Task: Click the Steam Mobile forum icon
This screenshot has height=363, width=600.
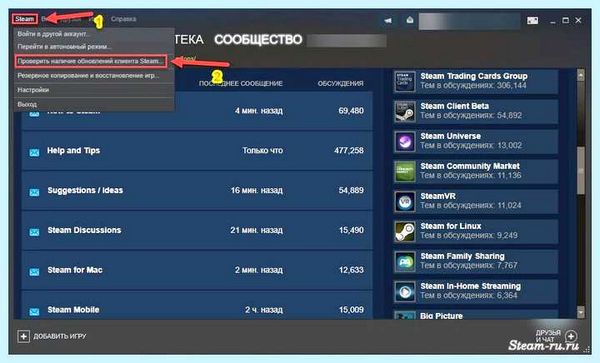Action: (34, 312)
